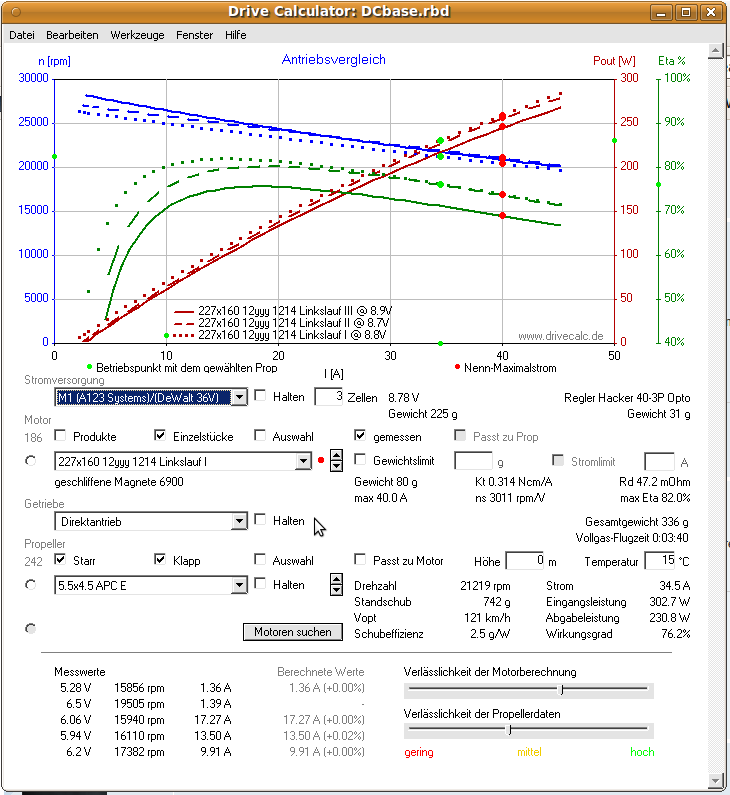This screenshot has width=730, height=795.
Task: Click the Temperatur input field
Action: tap(666, 560)
